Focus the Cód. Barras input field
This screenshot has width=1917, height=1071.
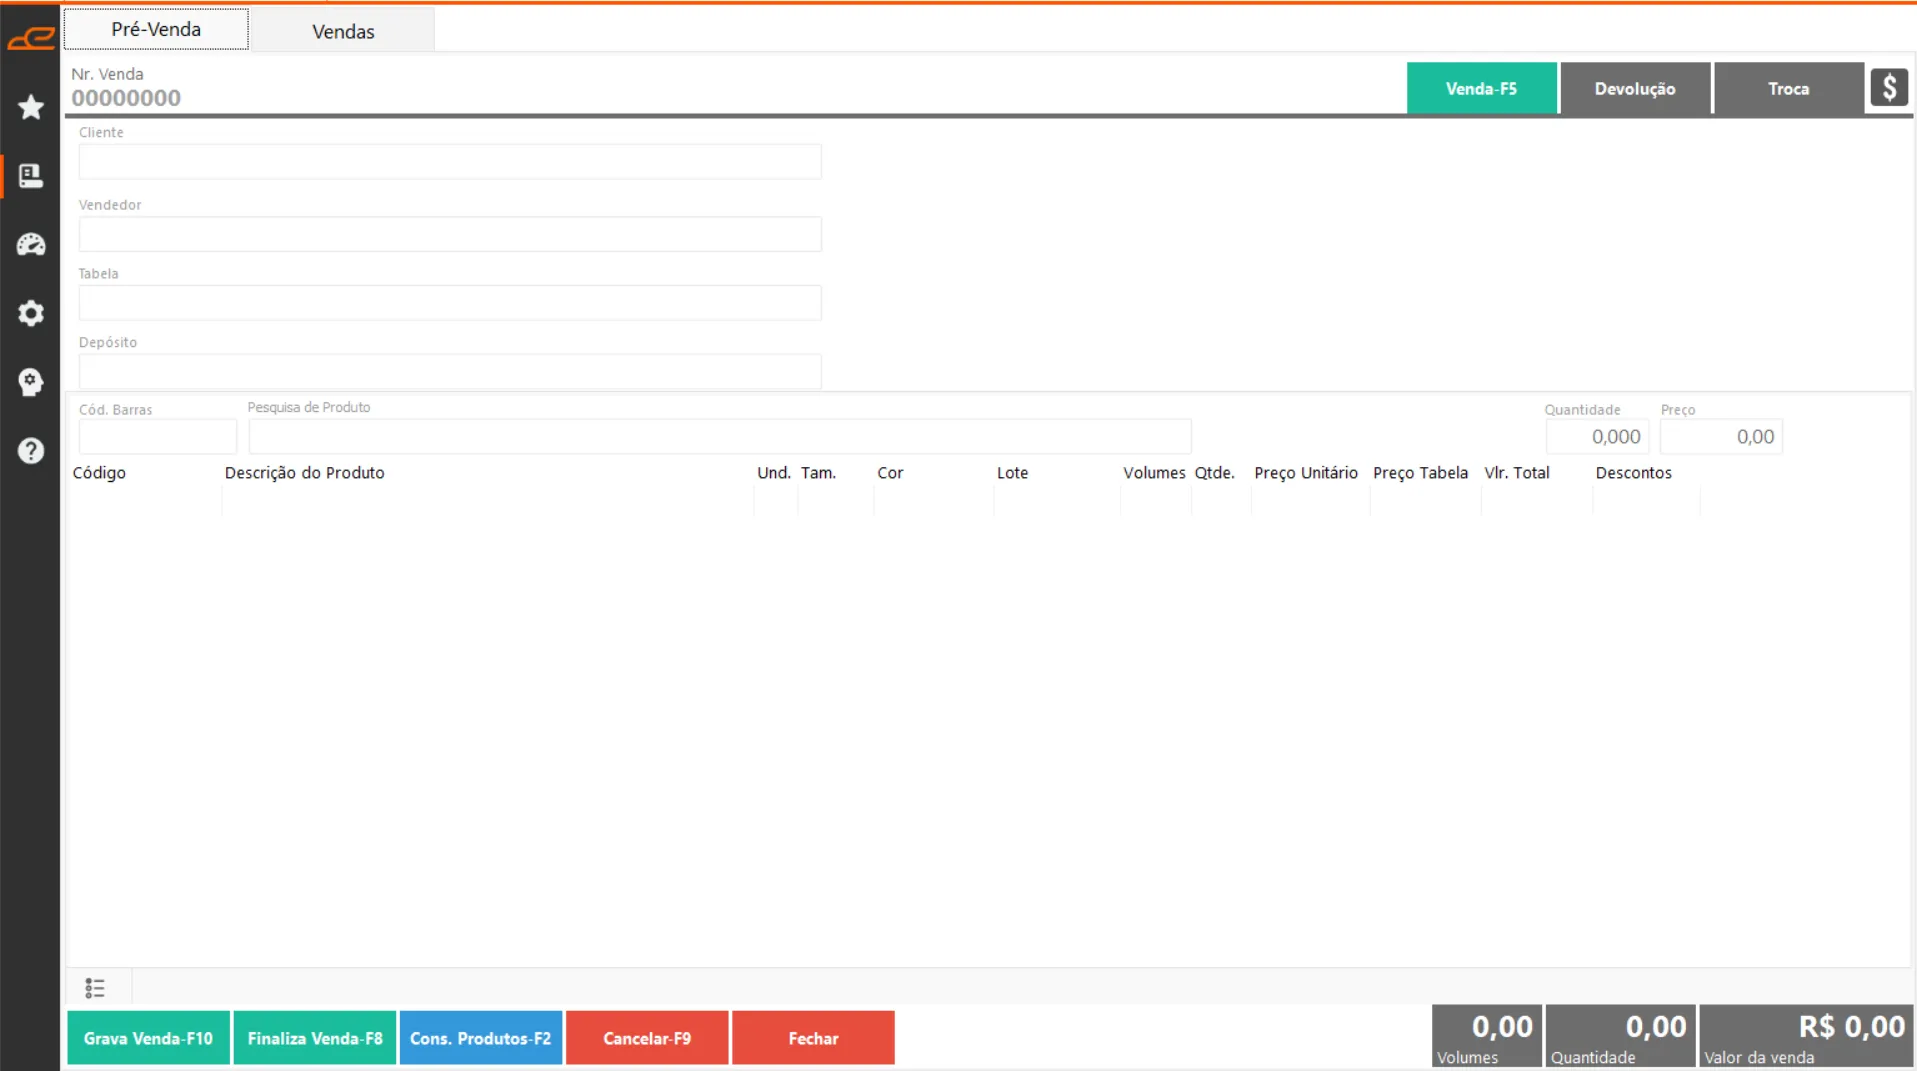click(158, 437)
